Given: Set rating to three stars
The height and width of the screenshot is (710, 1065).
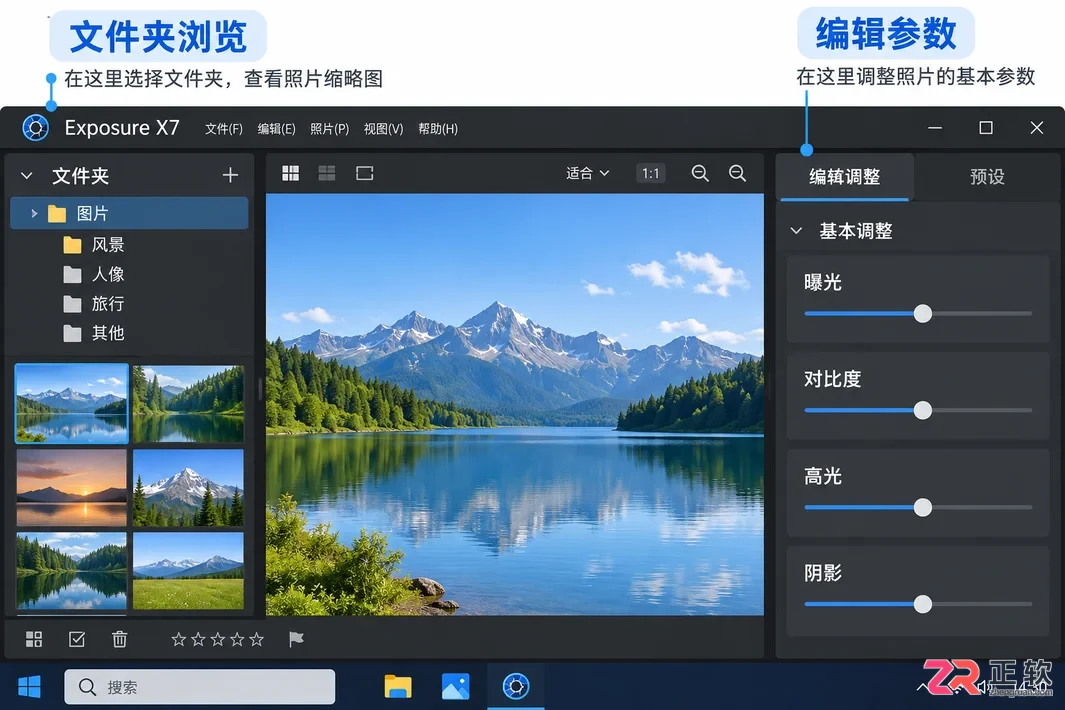Looking at the screenshot, I should tap(217, 639).
